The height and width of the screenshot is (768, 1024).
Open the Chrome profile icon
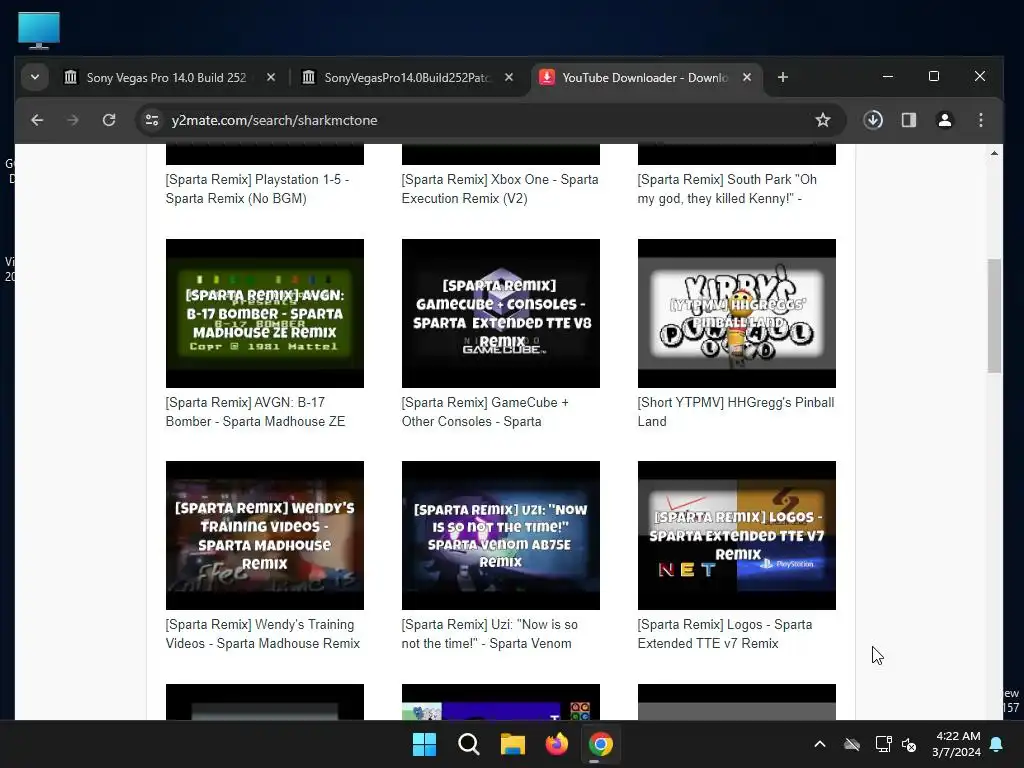pos(945,120)
